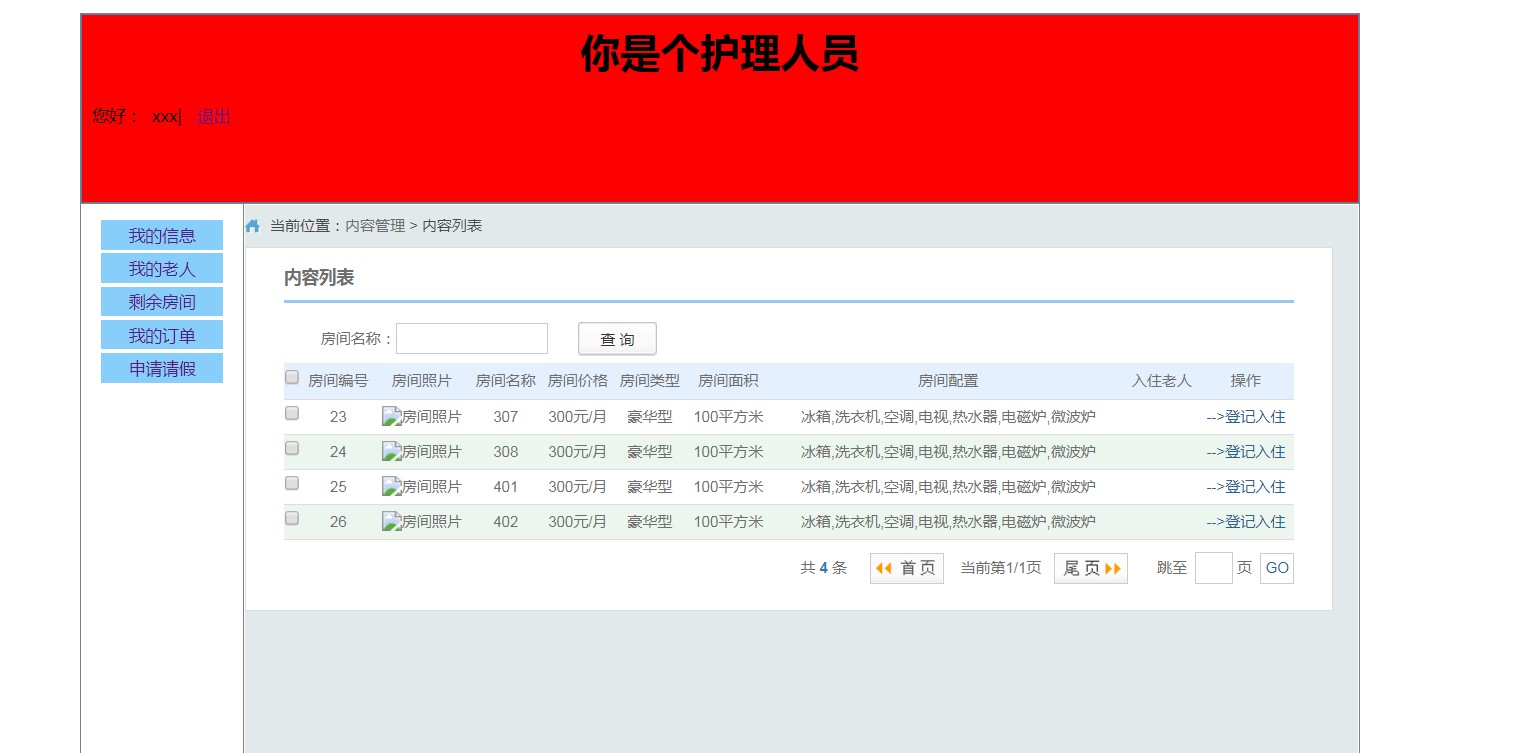Select the checkbox for room number 25
Screen dimensions: 1518x753
coord(292,483)
